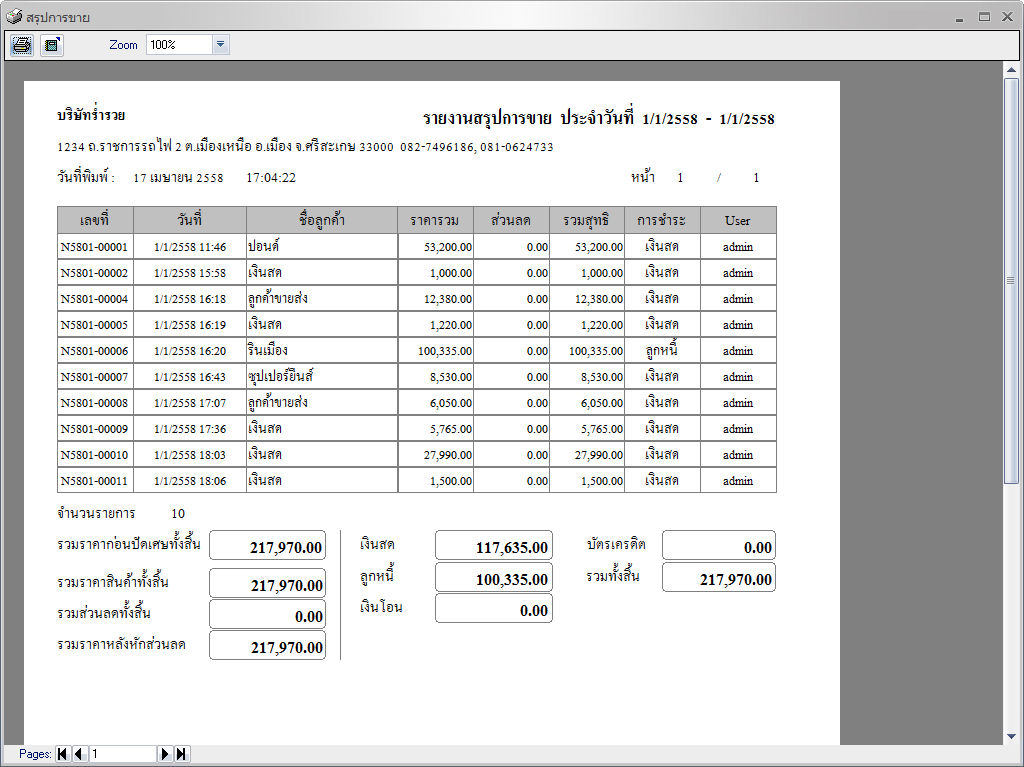This screenshot has width=1024, height=767.
Task: Maximize the สรุปการขาย window
Action: point(984,17)
